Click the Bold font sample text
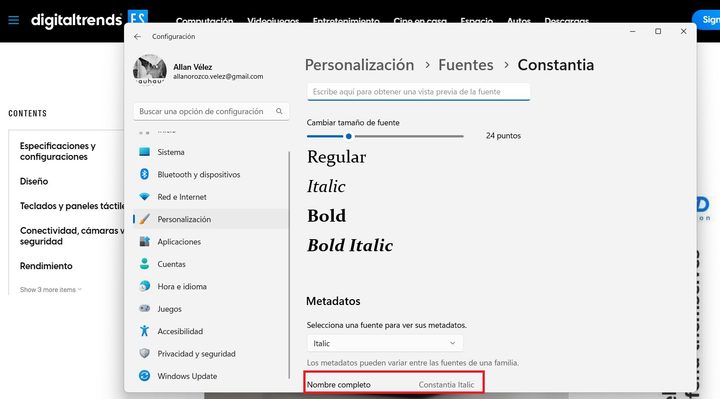This screenshot has height=399, width=720. [326, 216]
